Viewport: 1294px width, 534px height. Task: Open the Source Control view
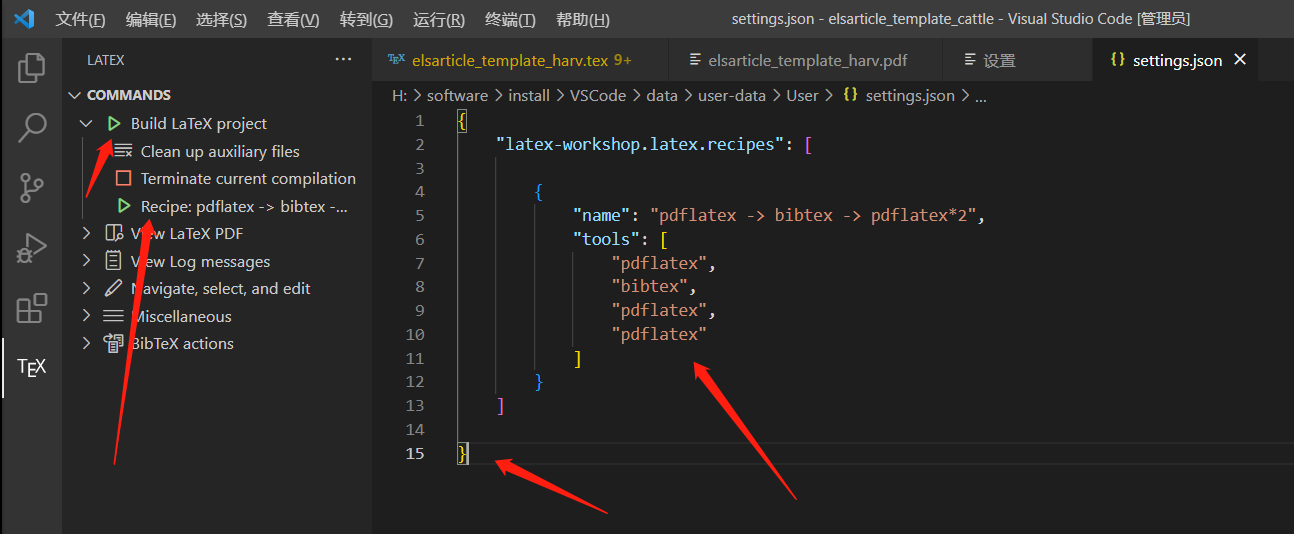31,187
